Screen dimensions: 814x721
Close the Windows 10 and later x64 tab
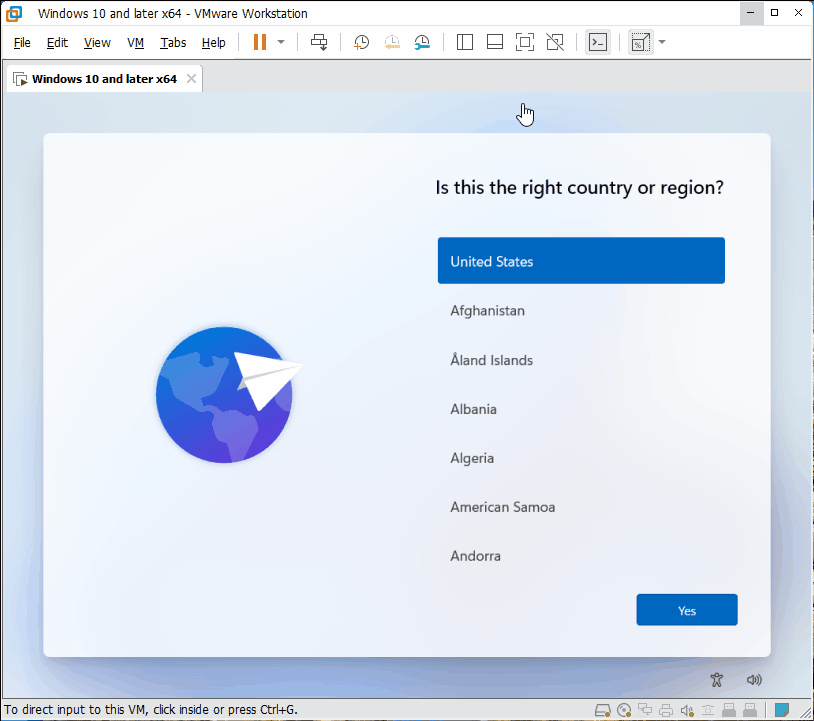pyautogui.click(x=192, y=79)
